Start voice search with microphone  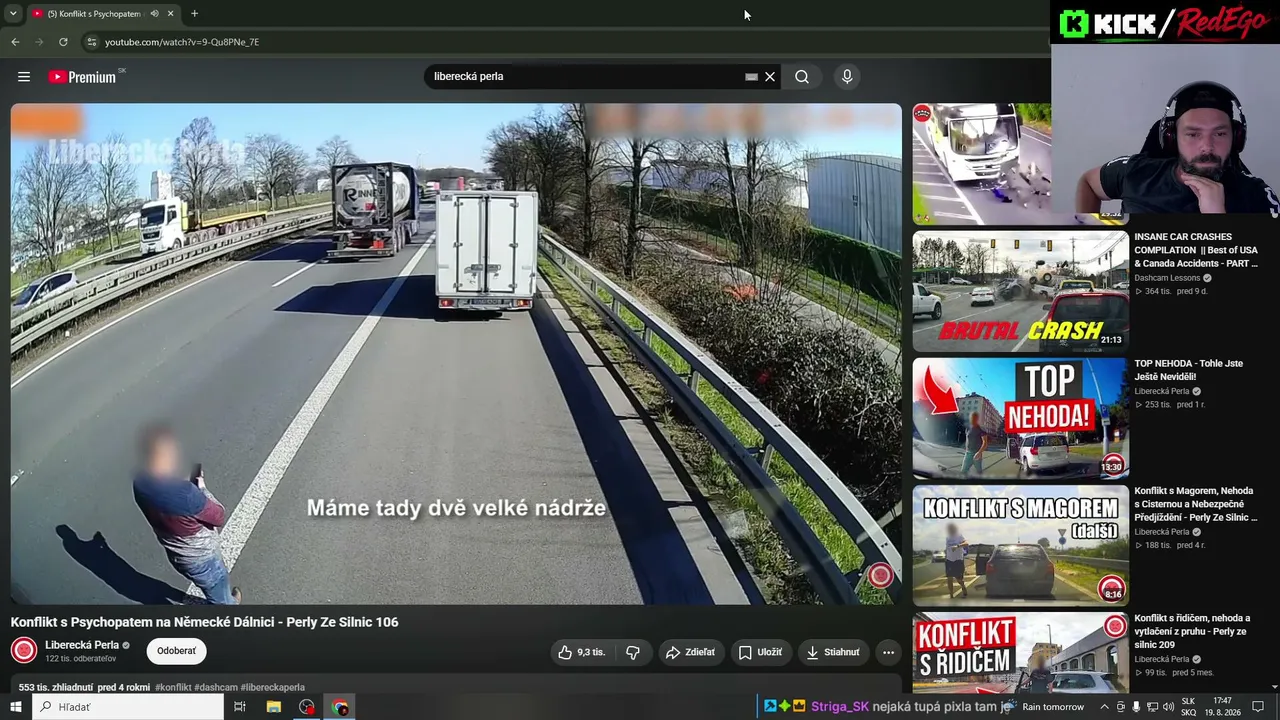847,77
